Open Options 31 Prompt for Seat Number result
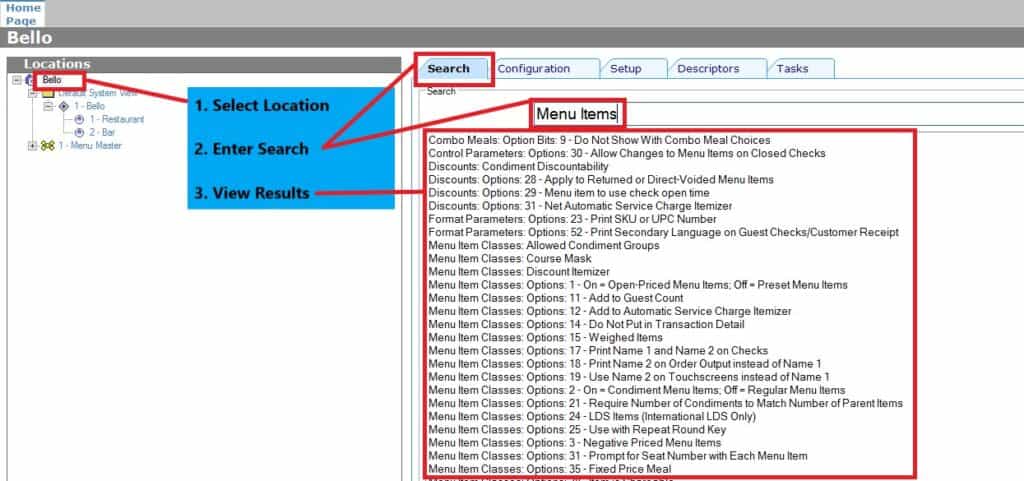This screenshot has width=1024, height=481. 618,456
